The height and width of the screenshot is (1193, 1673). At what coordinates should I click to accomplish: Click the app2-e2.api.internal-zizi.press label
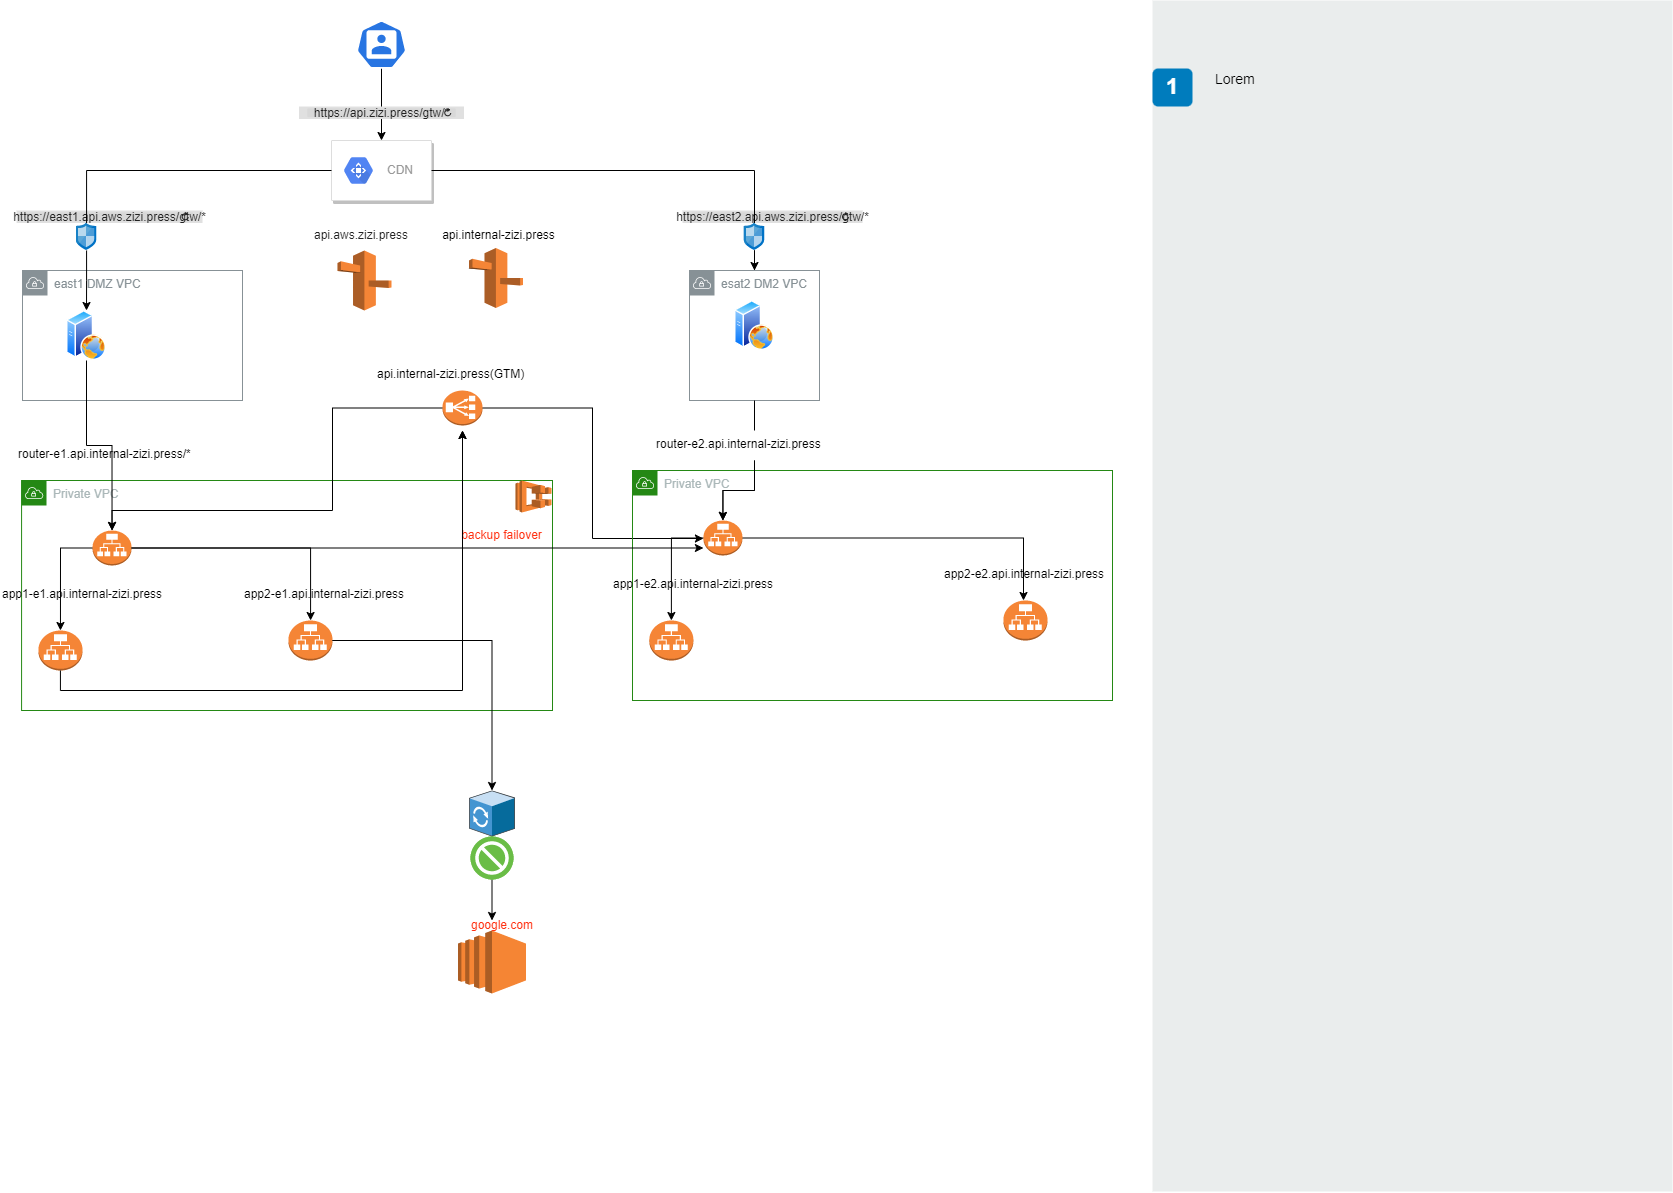coord(1024,574)
